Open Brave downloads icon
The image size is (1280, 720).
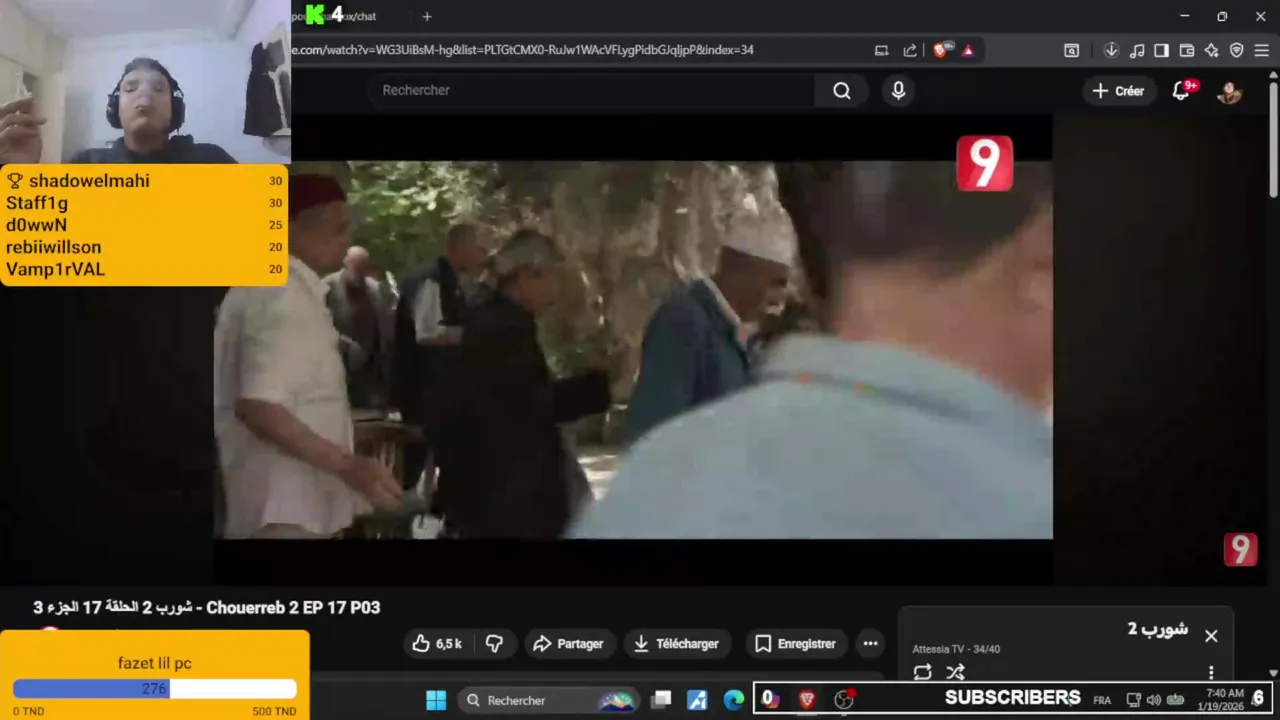coord(1111,50)
